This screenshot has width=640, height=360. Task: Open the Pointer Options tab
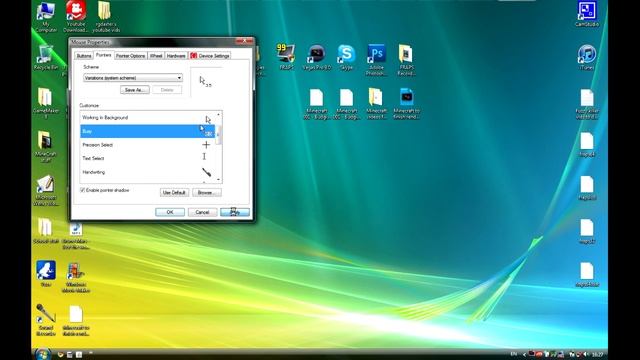(x=131, y=56)
